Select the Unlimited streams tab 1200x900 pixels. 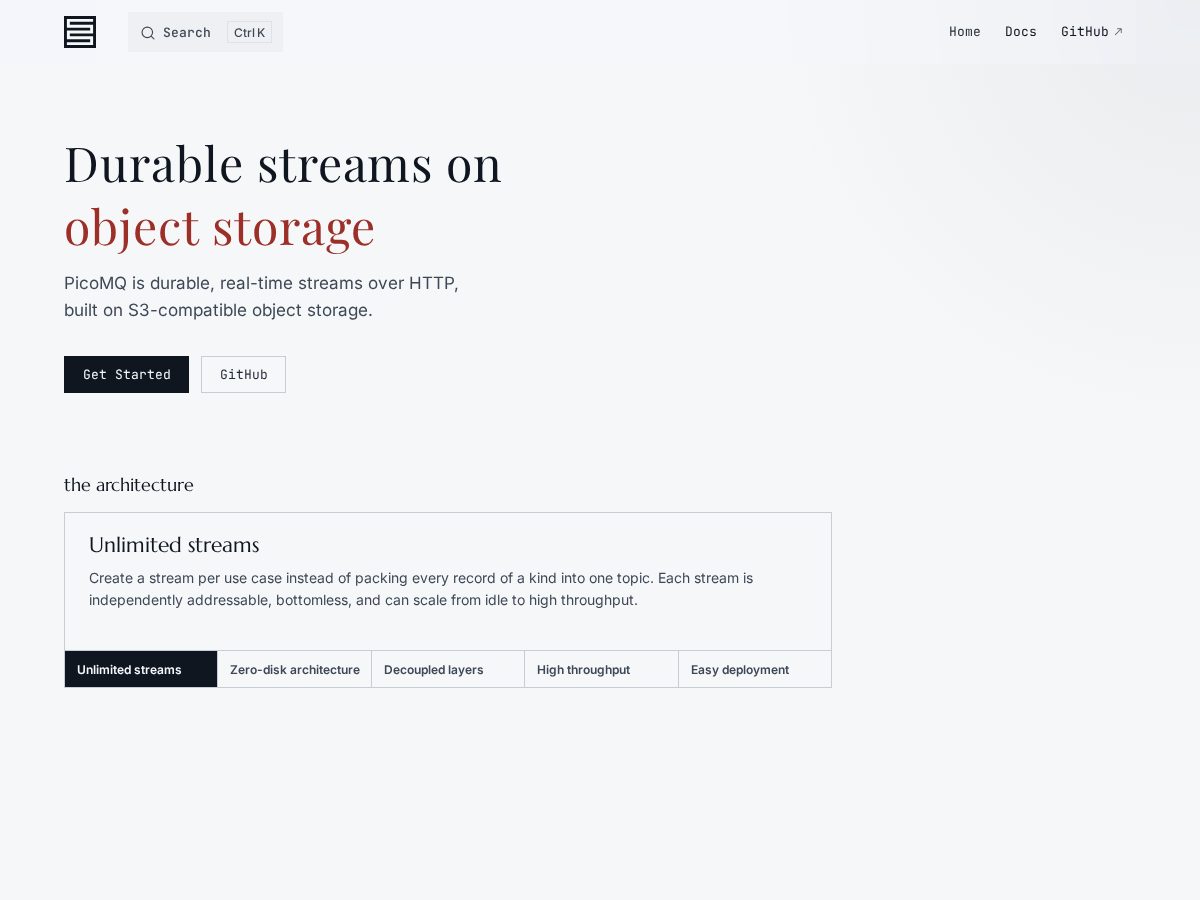coord(141,669)
